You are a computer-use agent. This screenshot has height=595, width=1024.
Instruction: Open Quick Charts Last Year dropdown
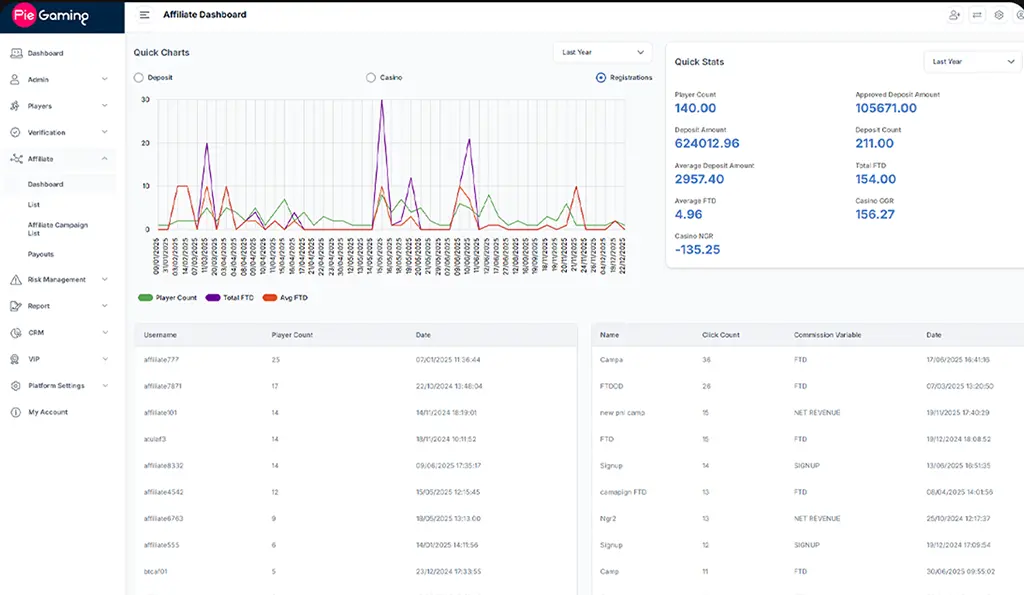click(x=602, y=52)
